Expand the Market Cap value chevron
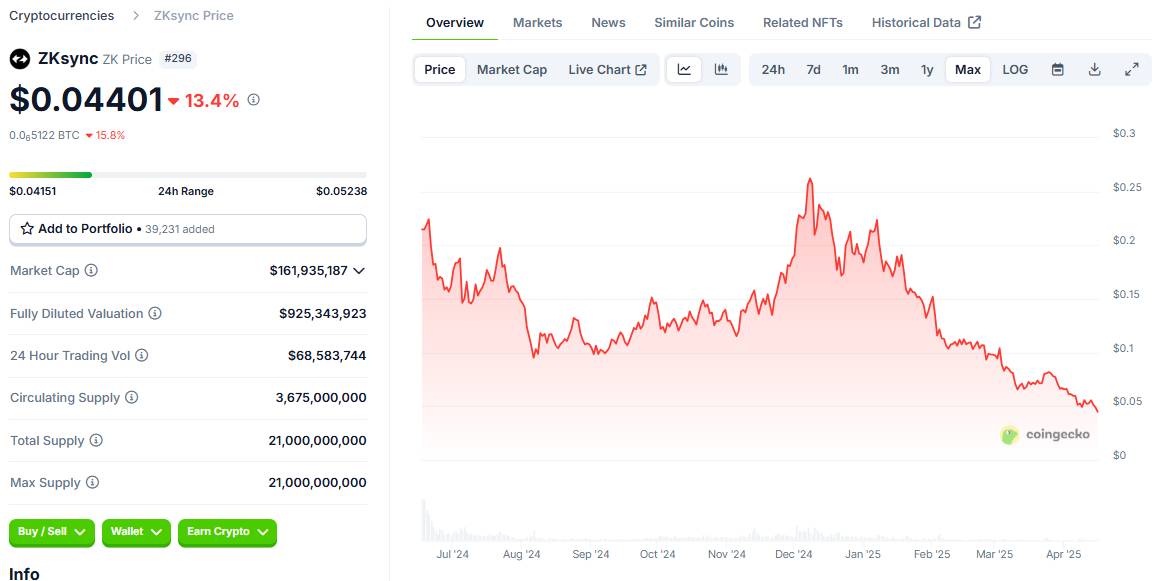The height and width of the screenshot is (581, 1155). [359, 271]
